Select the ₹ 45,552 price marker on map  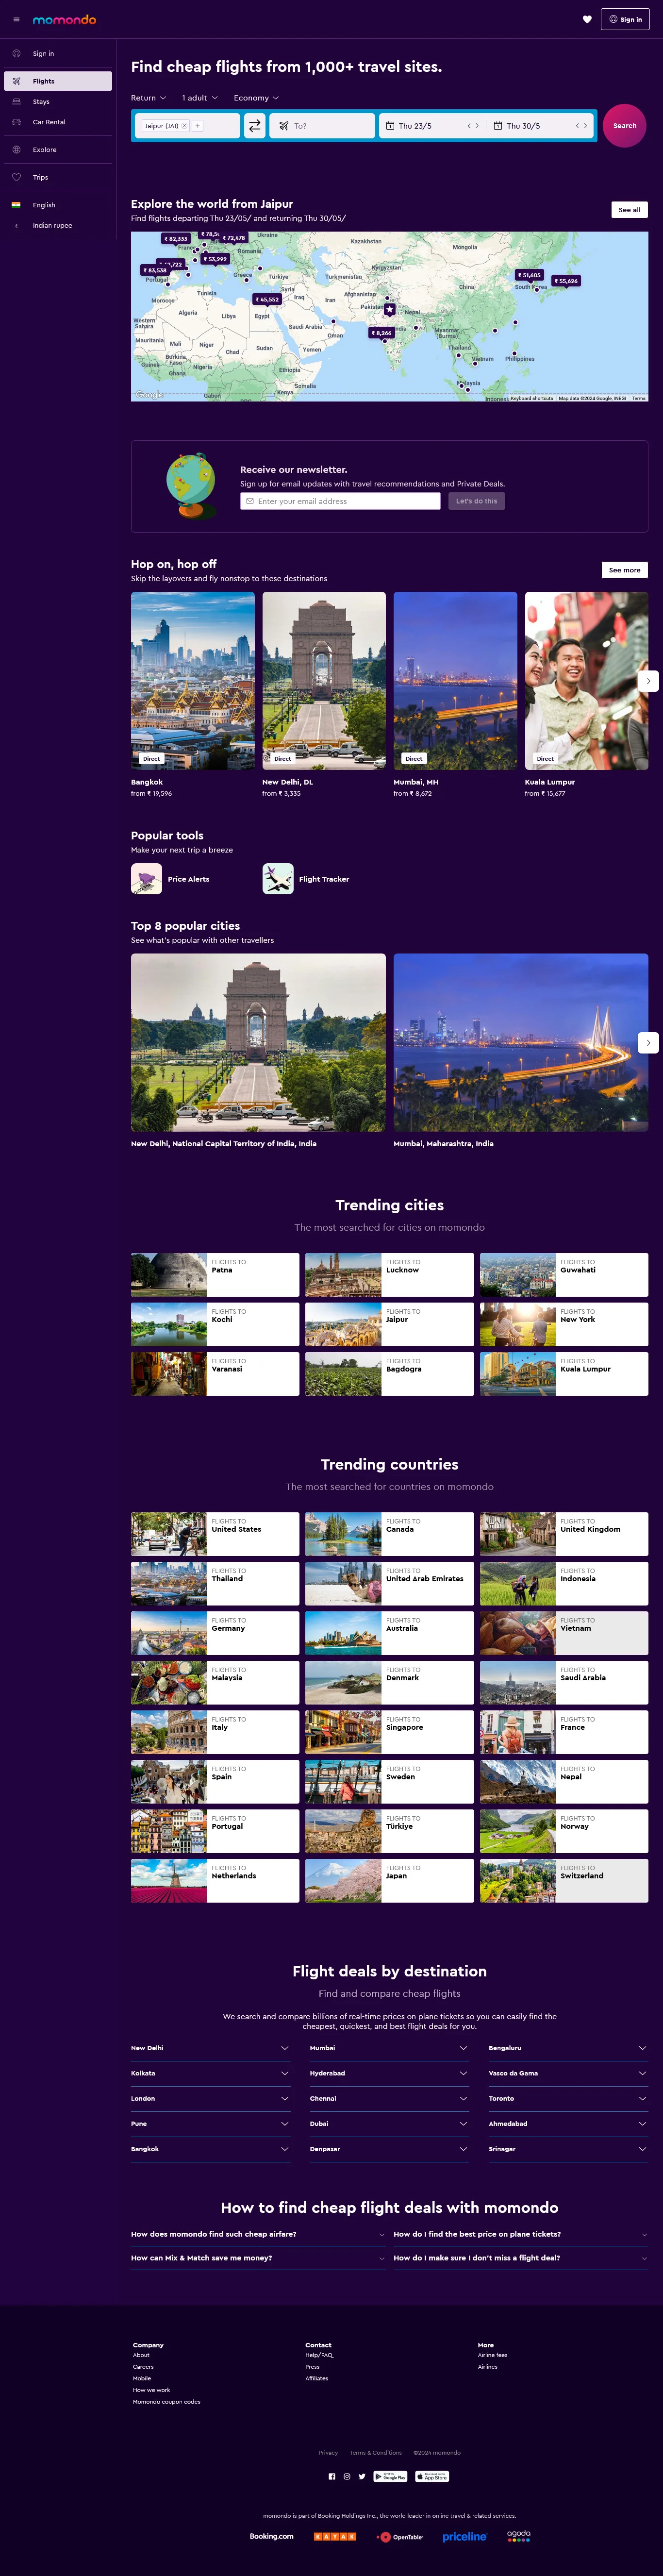point(266,299)
